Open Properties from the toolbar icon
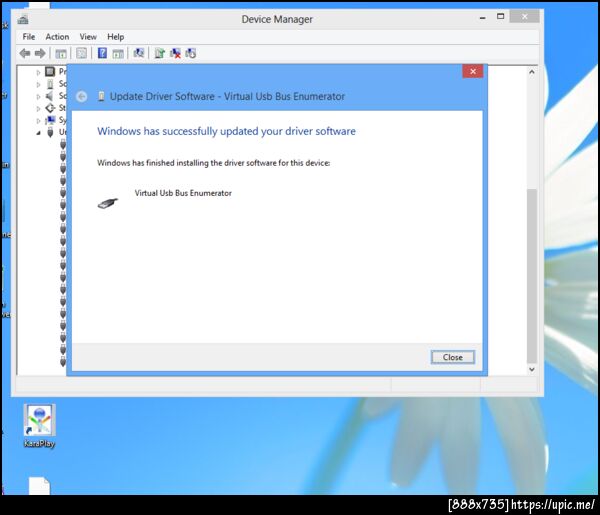Viewport: 600px width, 515px height. tap(81, 53)
